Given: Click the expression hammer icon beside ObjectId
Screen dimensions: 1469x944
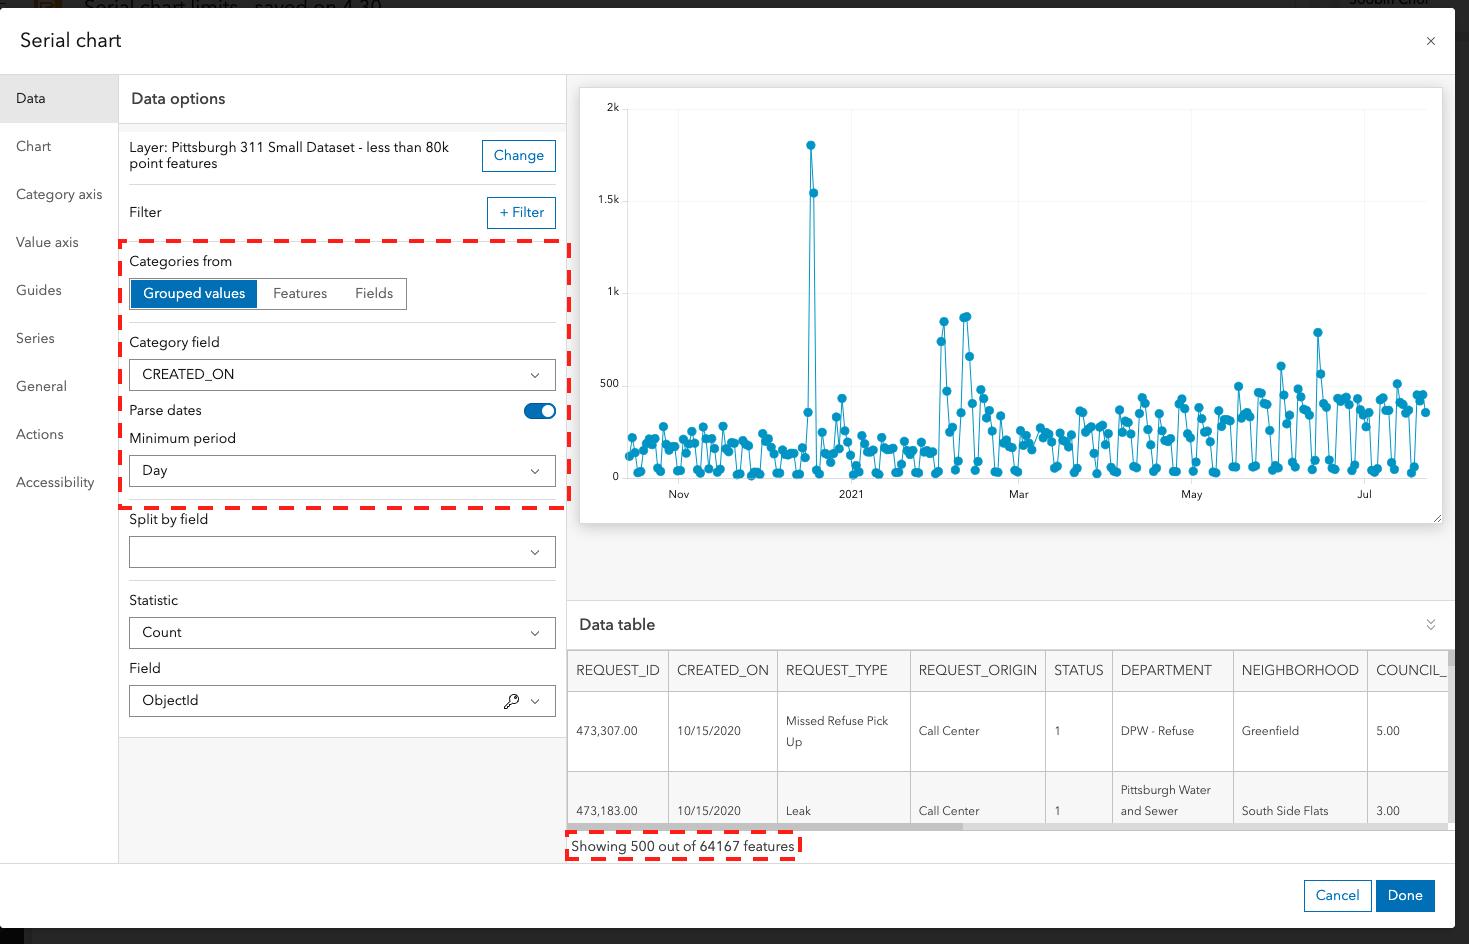Looking at the screenshot, I should (x=511, y=701).
